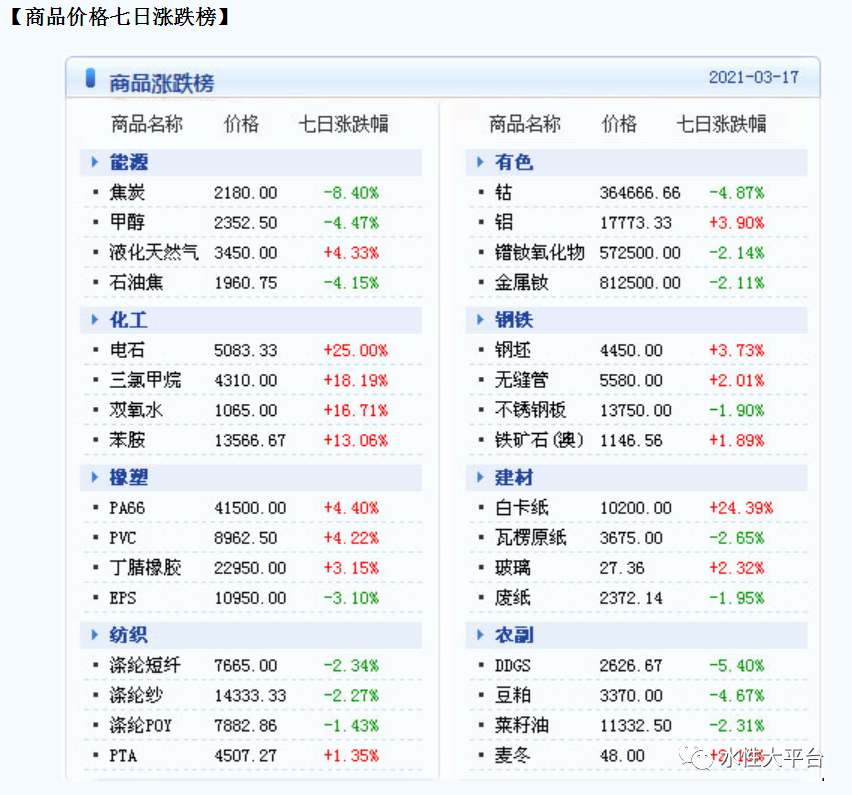852x795 pixels.
Task: Select the 涤纶纱 commodity name
Action: [136, 695]
